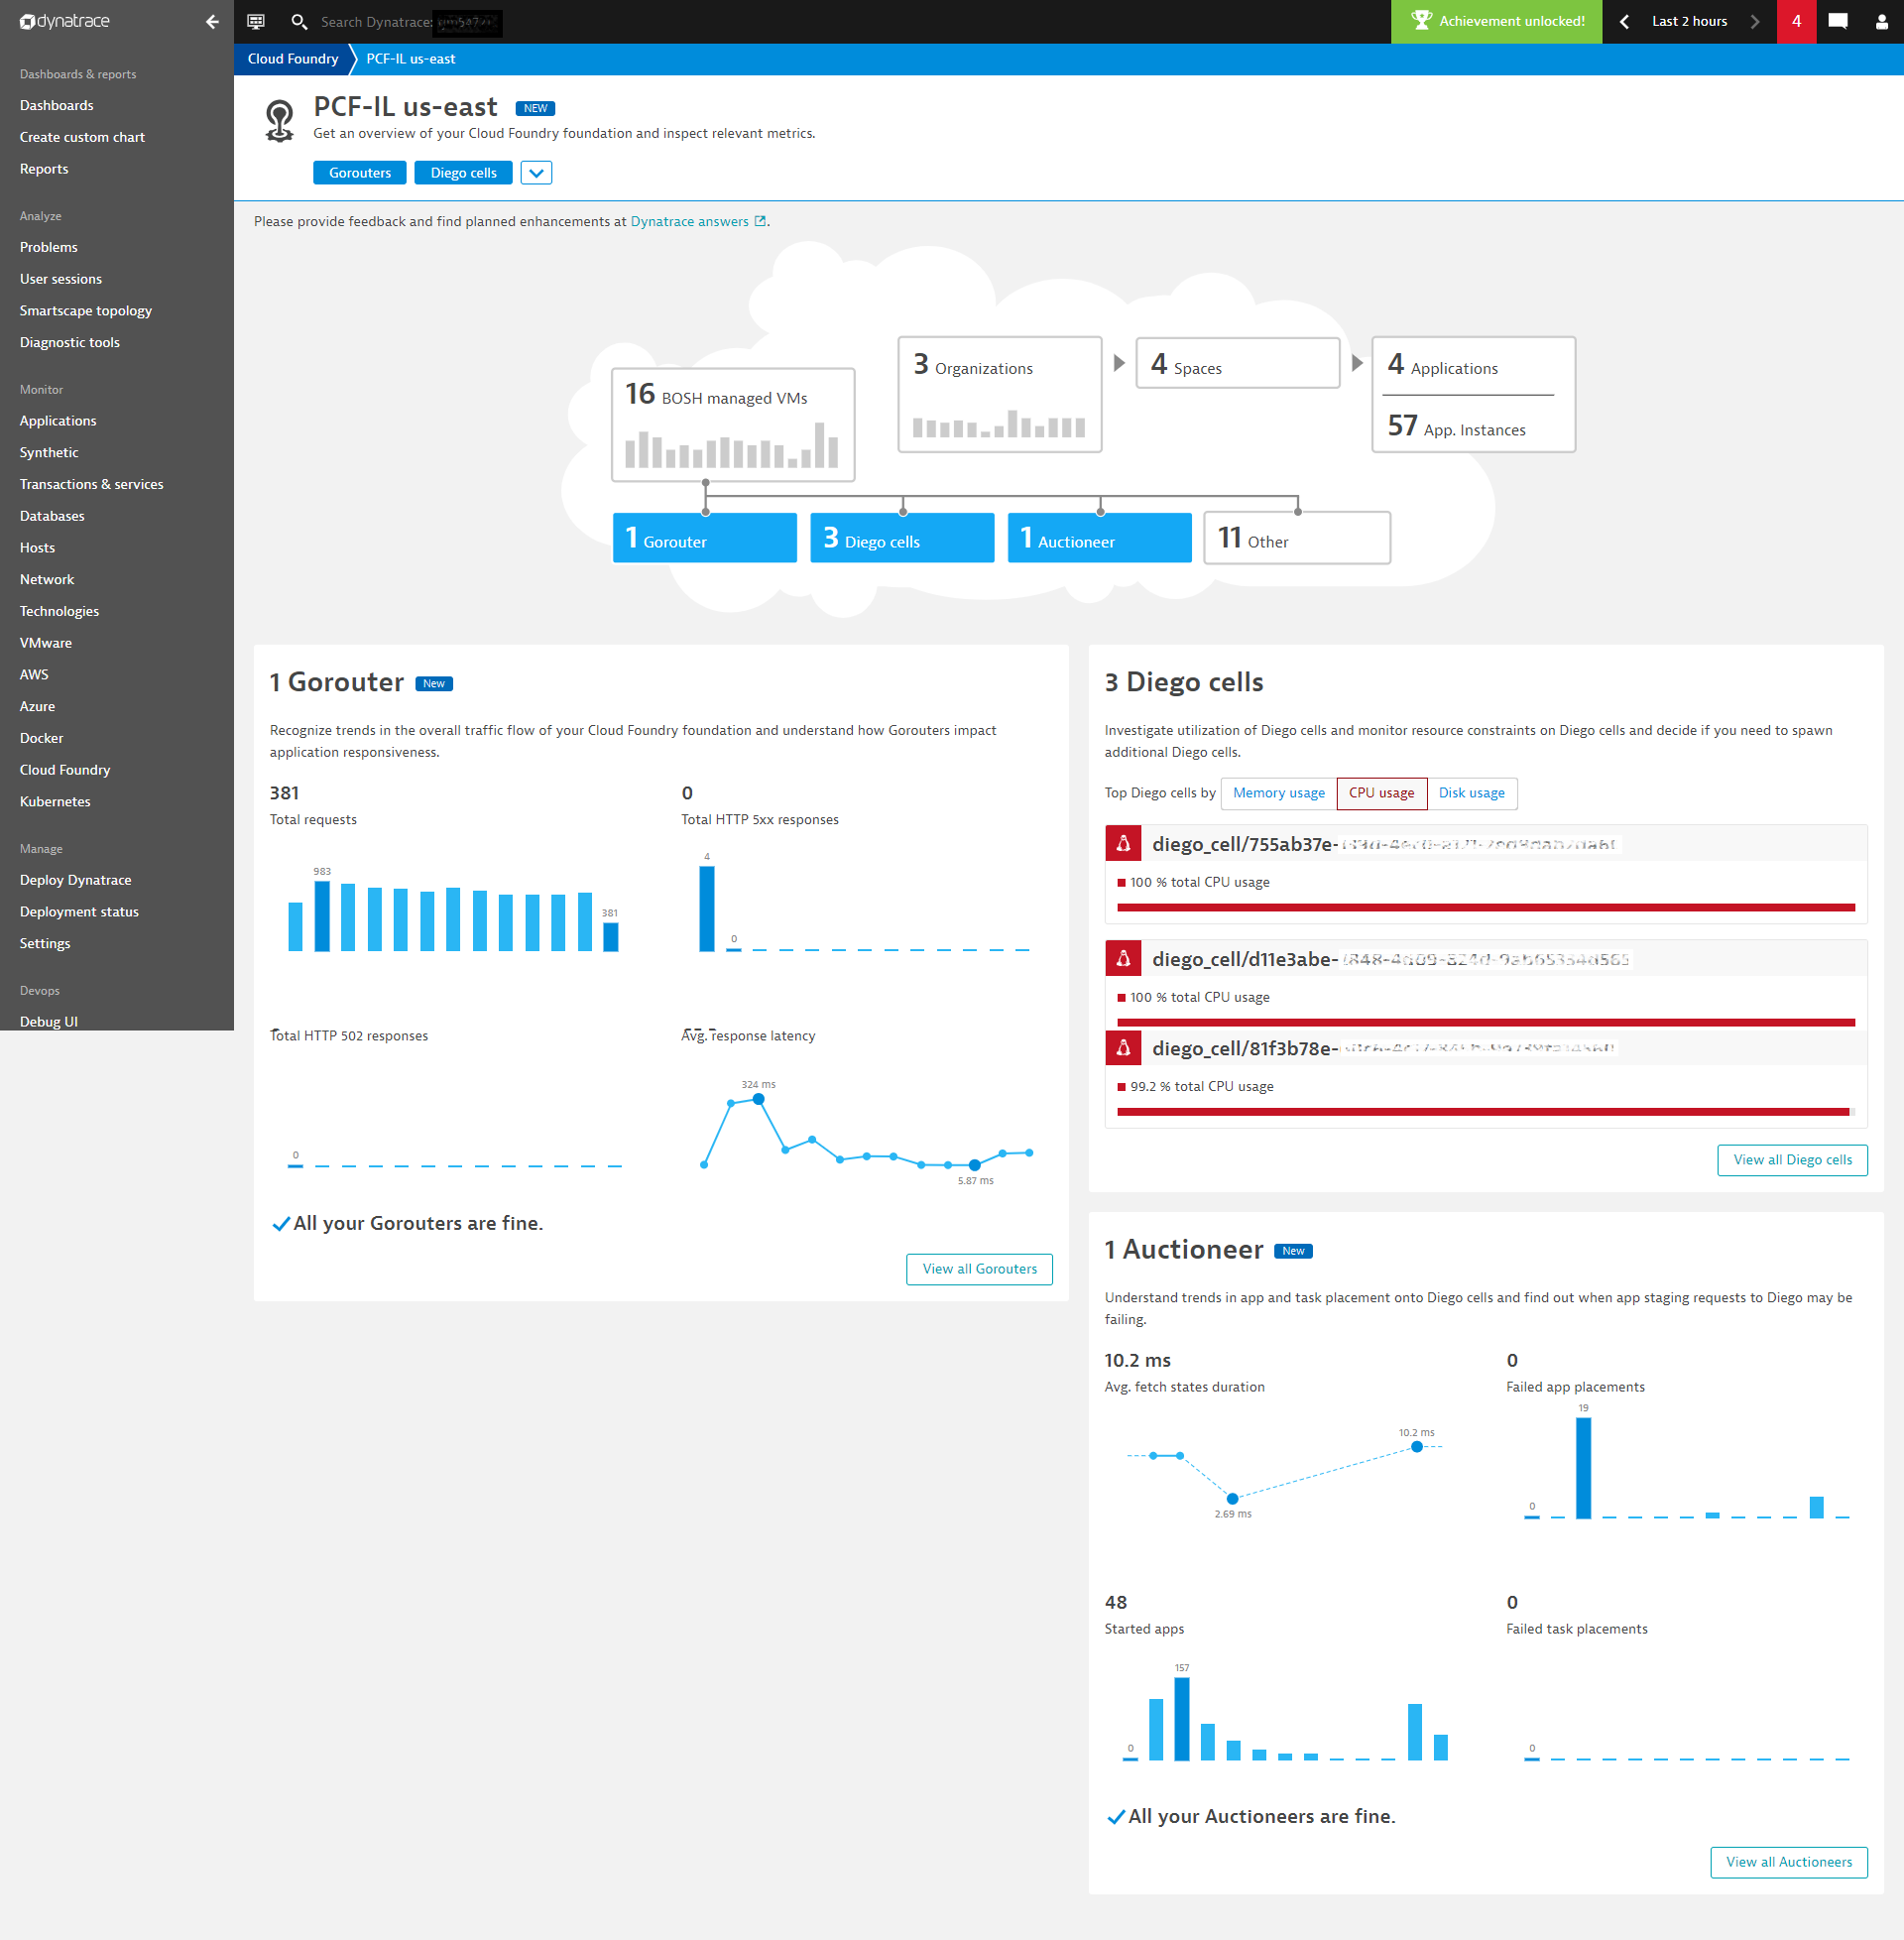Select CPU usage tab
Viewport: 1904px width, 1940px height.
[x=1381, y=793]
